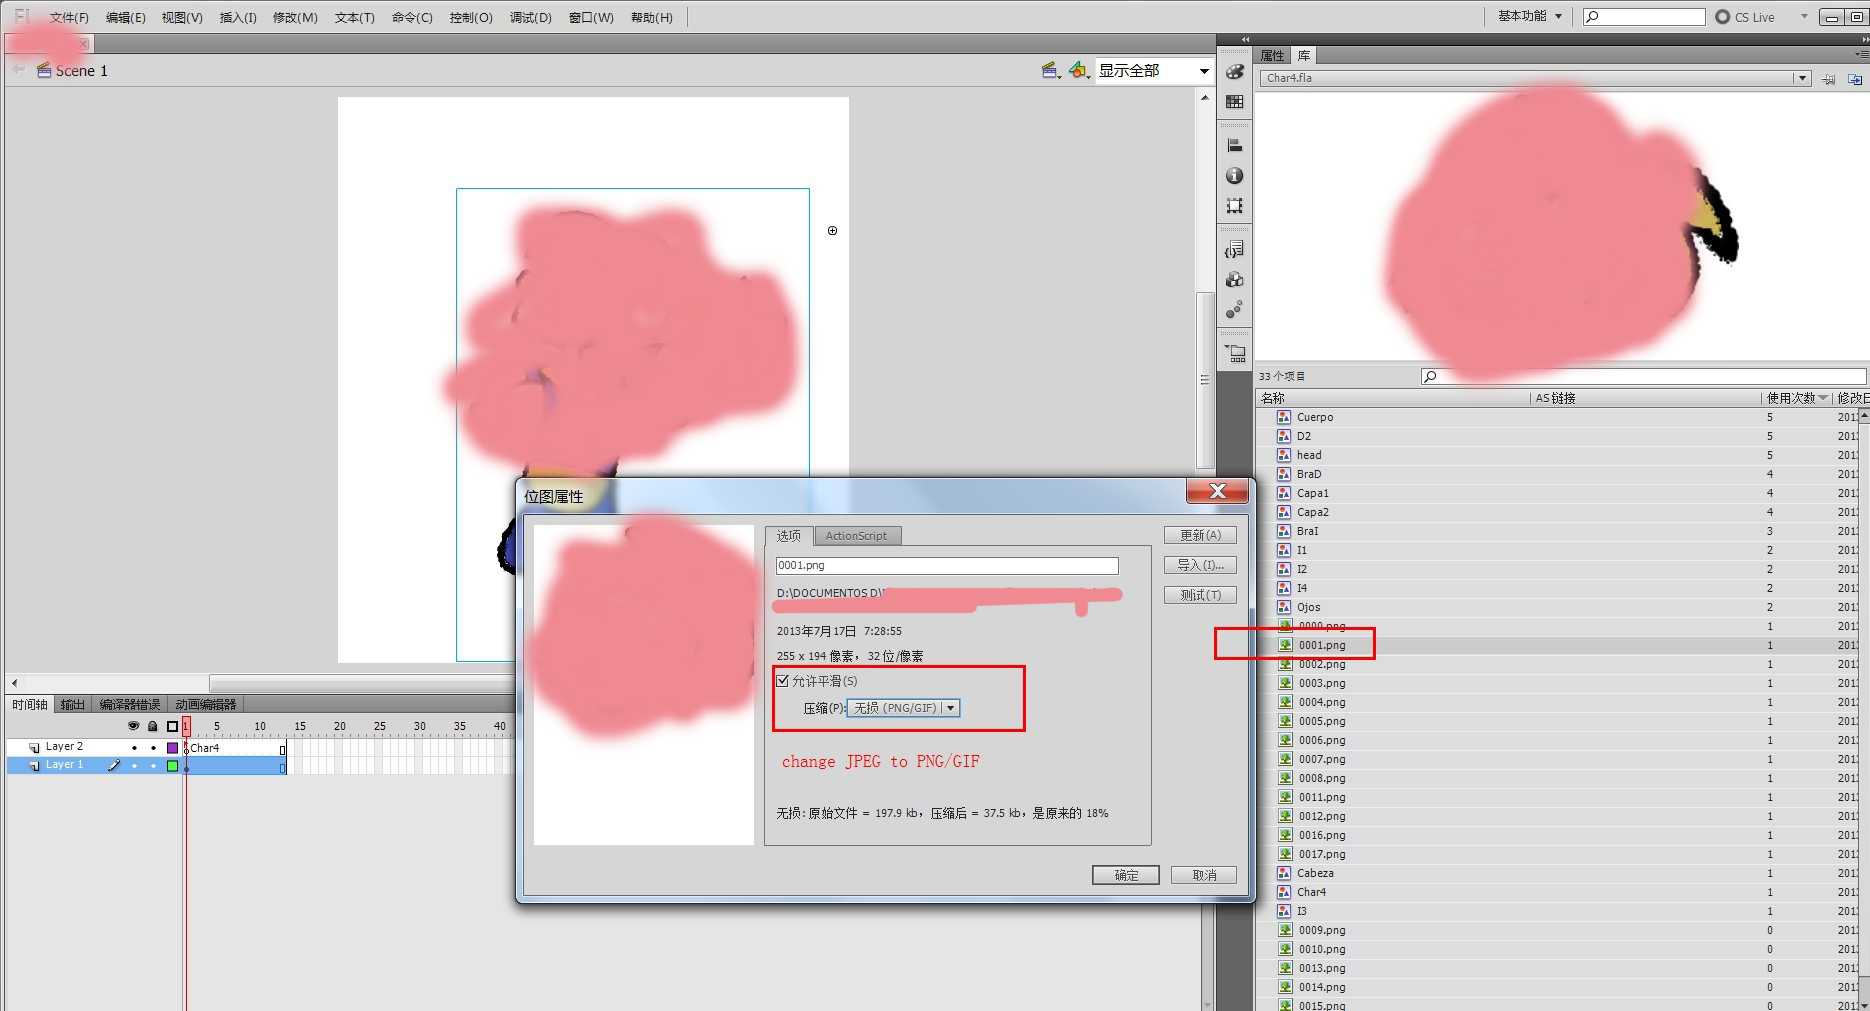Screen dimensions: 1870x1011
Task: Open the Info panel icon
Action: pyautogui.click(x=1235, y=176)
